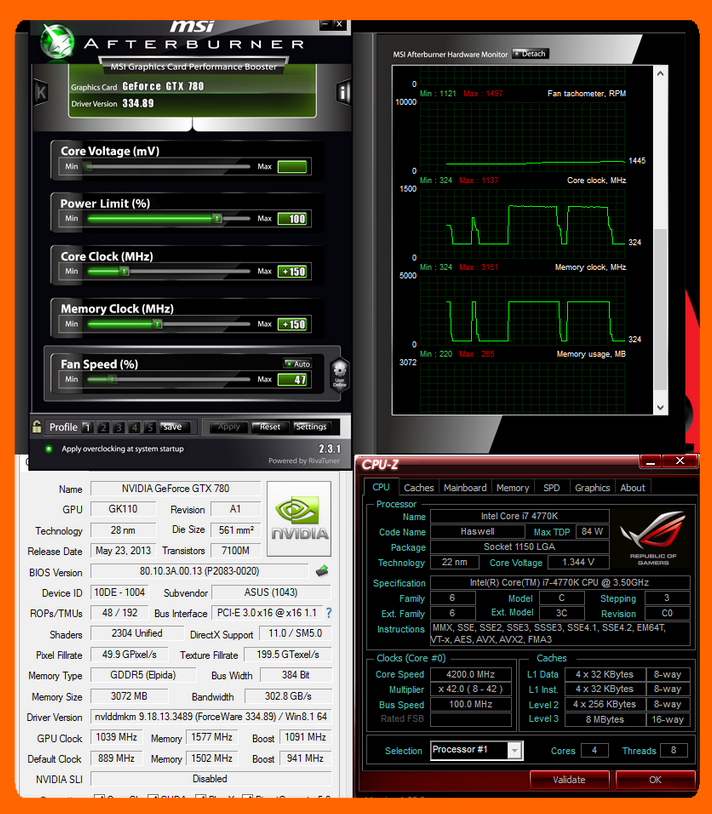Click the Memory Size field '3072 MB'
The height and width of the screenshot is (814, 712).
pos(129,696)
